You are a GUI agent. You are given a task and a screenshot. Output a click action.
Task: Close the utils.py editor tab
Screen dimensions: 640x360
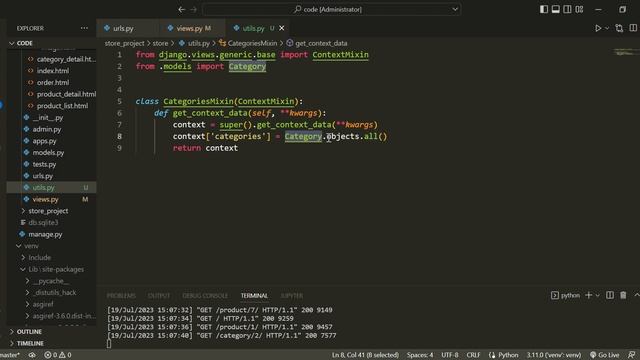(x=282, y=28)
